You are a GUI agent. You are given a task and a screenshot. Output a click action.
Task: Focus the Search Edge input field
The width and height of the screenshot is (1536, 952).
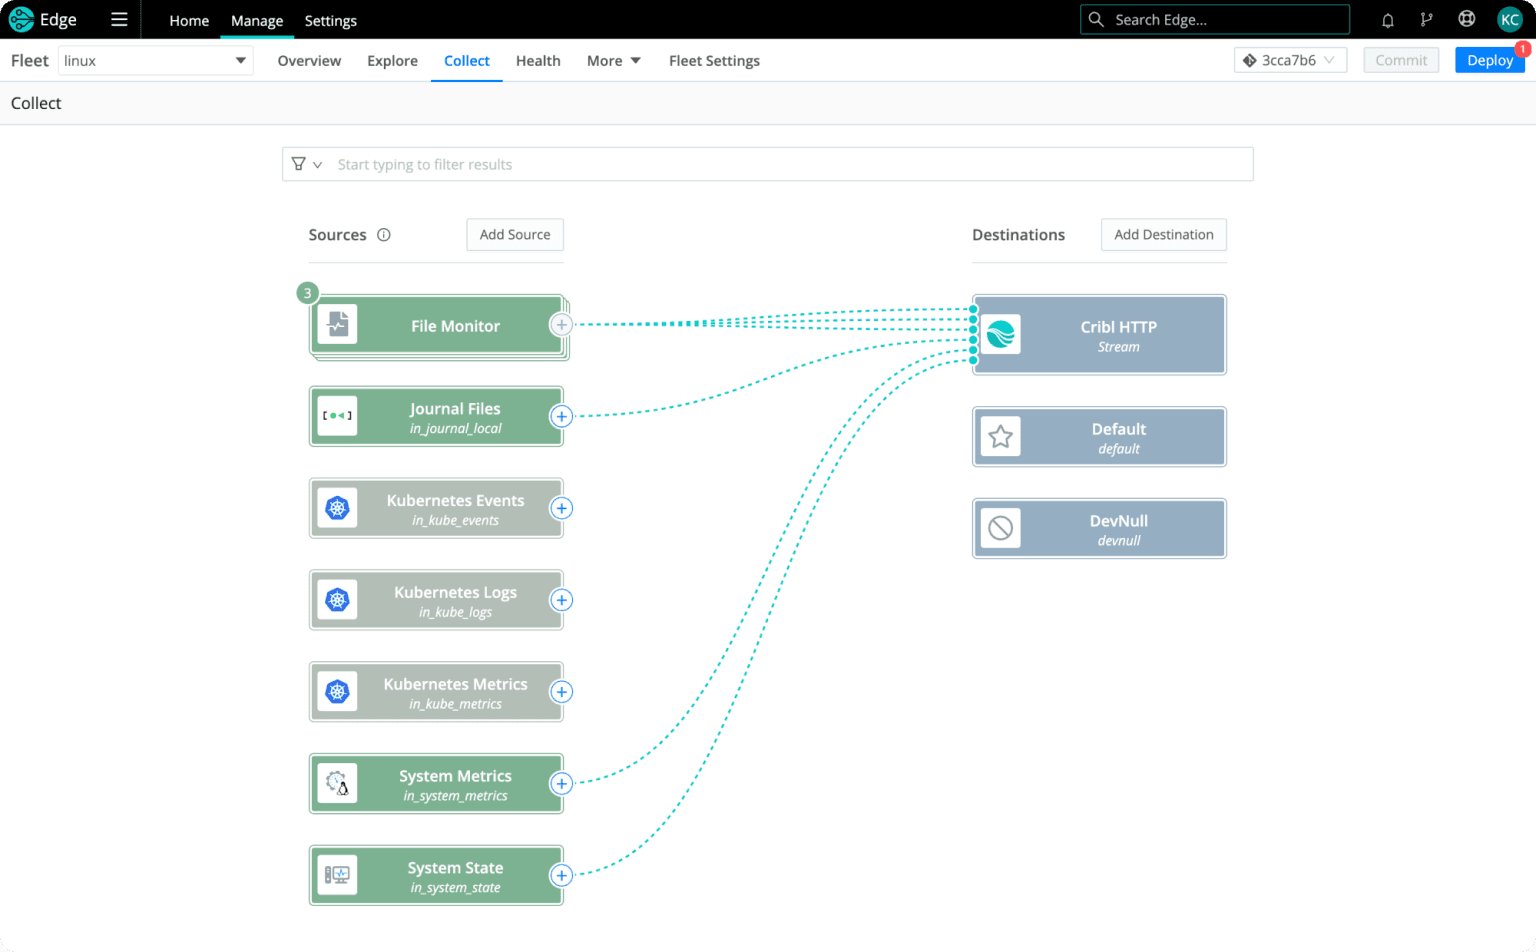click(x=1225, y=20)
